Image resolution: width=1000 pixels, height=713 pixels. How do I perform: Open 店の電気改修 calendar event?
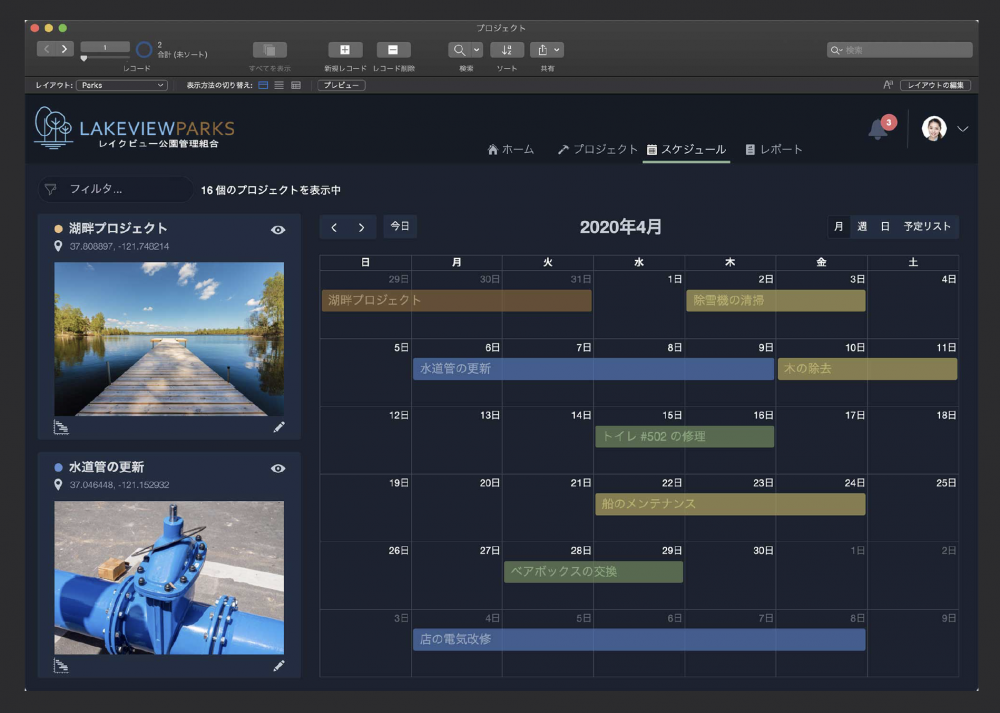[x=639, y=639]
